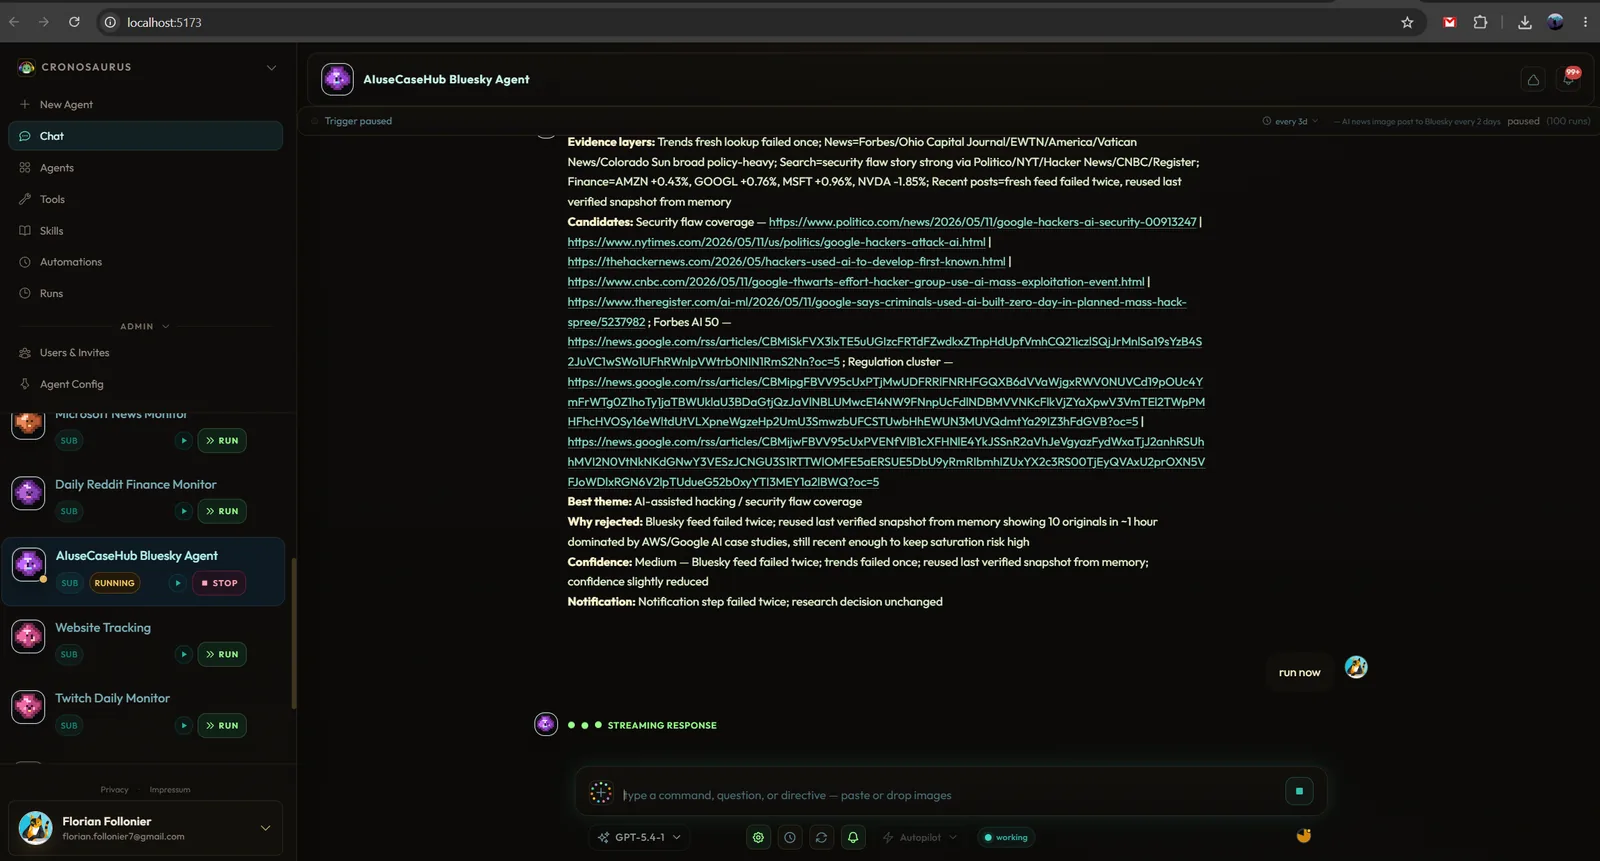Open the politico.com security link
Screen dimensions: 1600x861
[982, 222]
